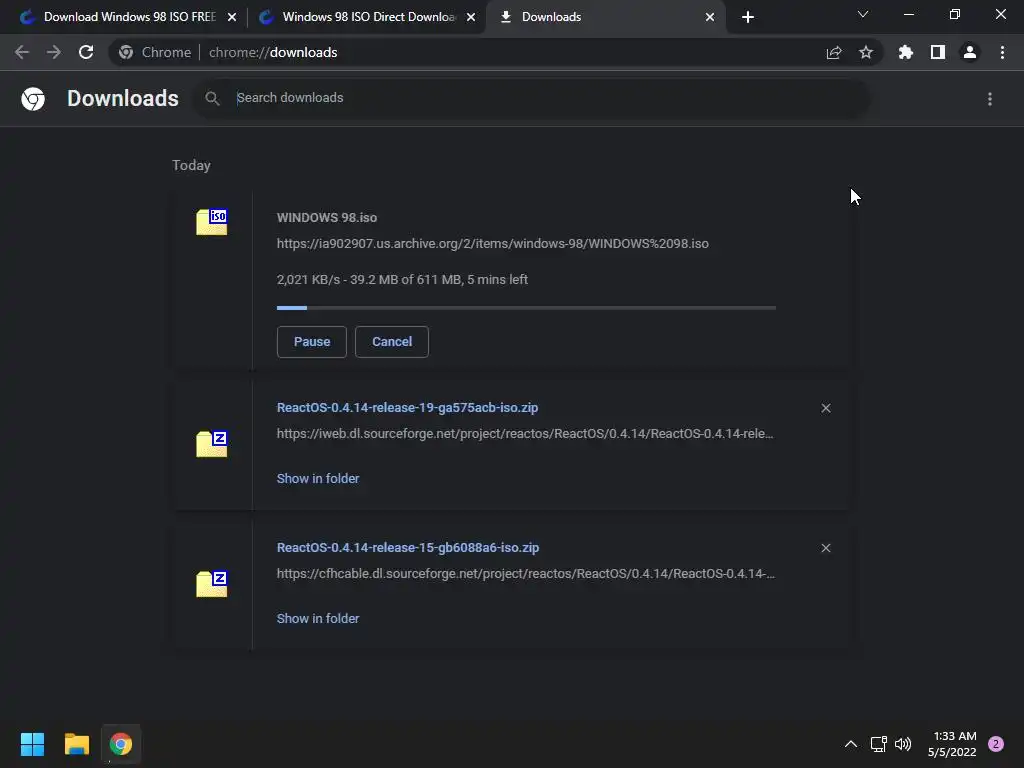The height and width of the screenshot is (768, 1024).
Task: Show hidden system tray icons
Action: coord(851,744)
